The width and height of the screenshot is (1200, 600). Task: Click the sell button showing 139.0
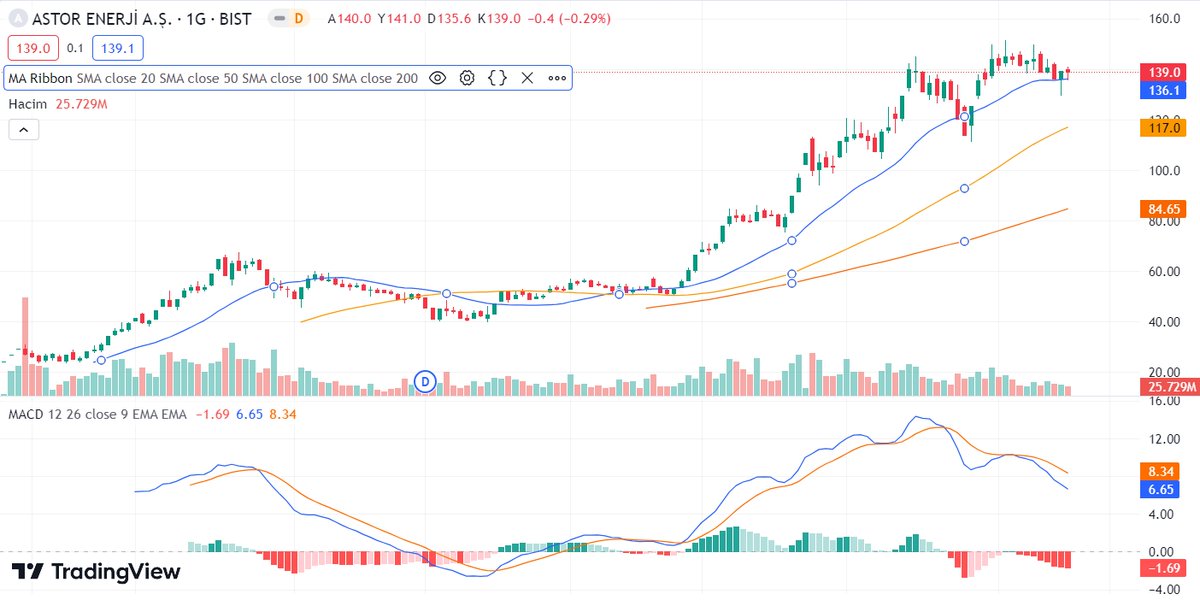pos(31,47)
